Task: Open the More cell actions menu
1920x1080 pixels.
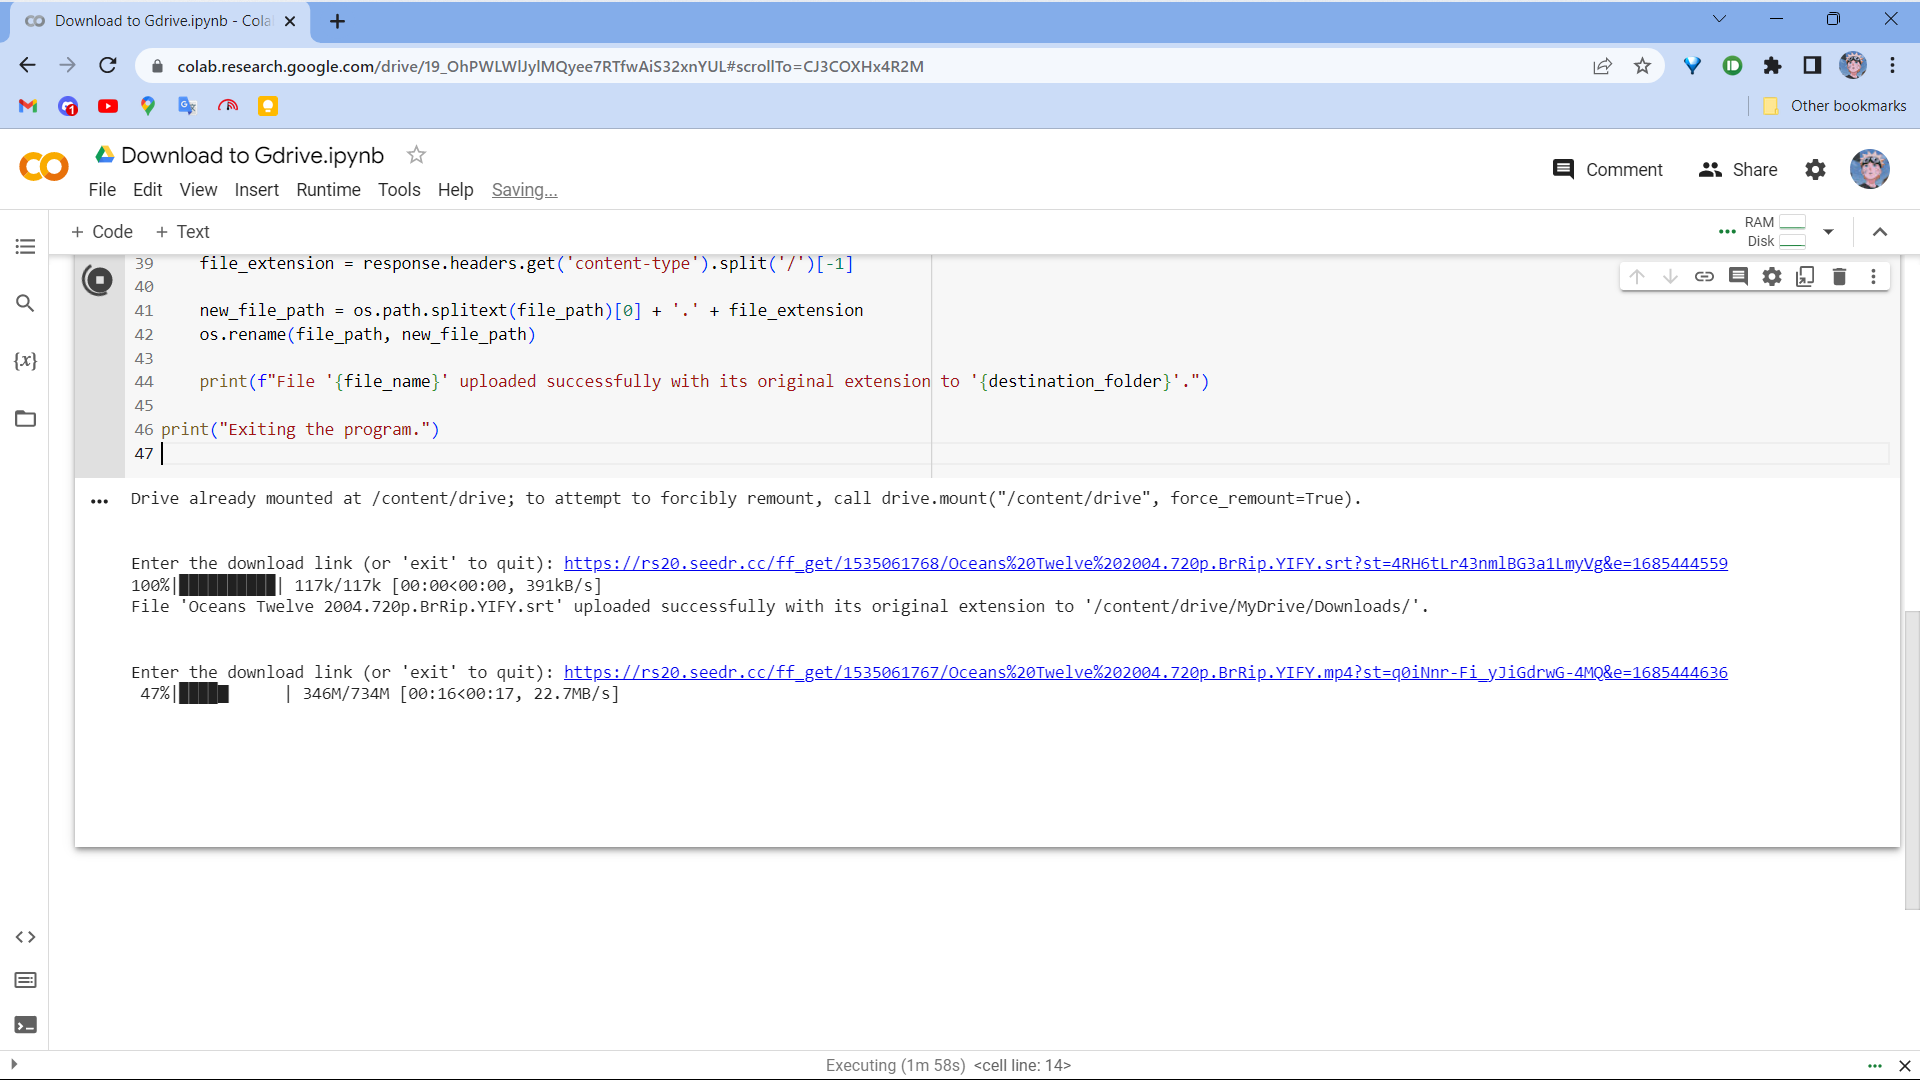Action: (1874, 276)
